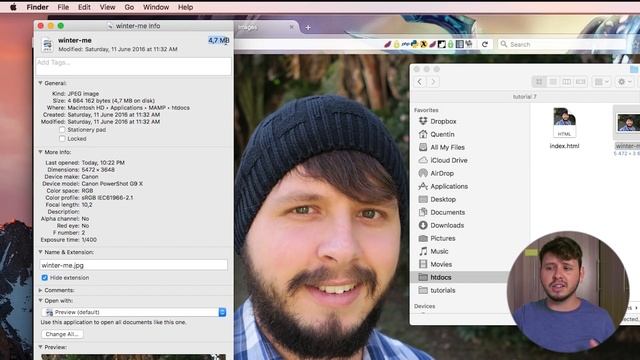
Task: Switch Finder to column view
Action: pos(567,82)
